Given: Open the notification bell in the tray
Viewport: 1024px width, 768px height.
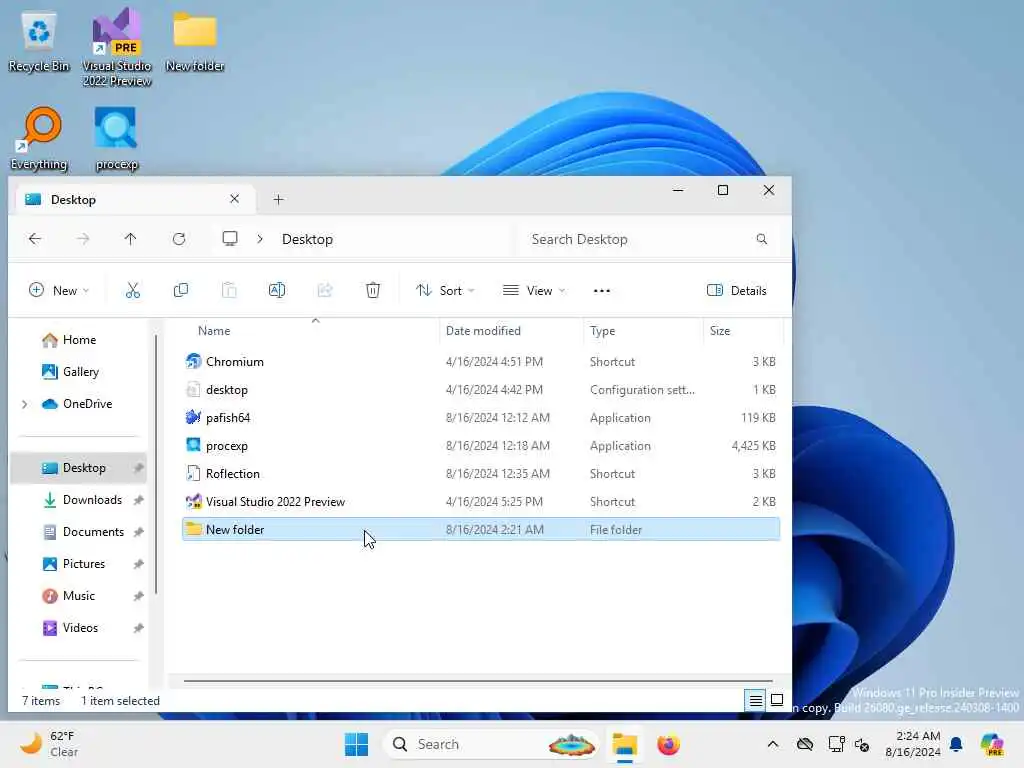Looking at the screenshot, I should coord(956,744).
